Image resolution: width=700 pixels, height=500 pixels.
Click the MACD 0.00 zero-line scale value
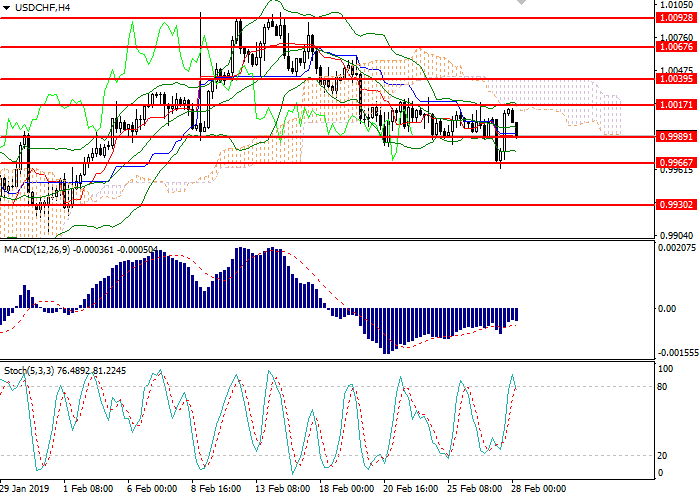tap(666, 309)
